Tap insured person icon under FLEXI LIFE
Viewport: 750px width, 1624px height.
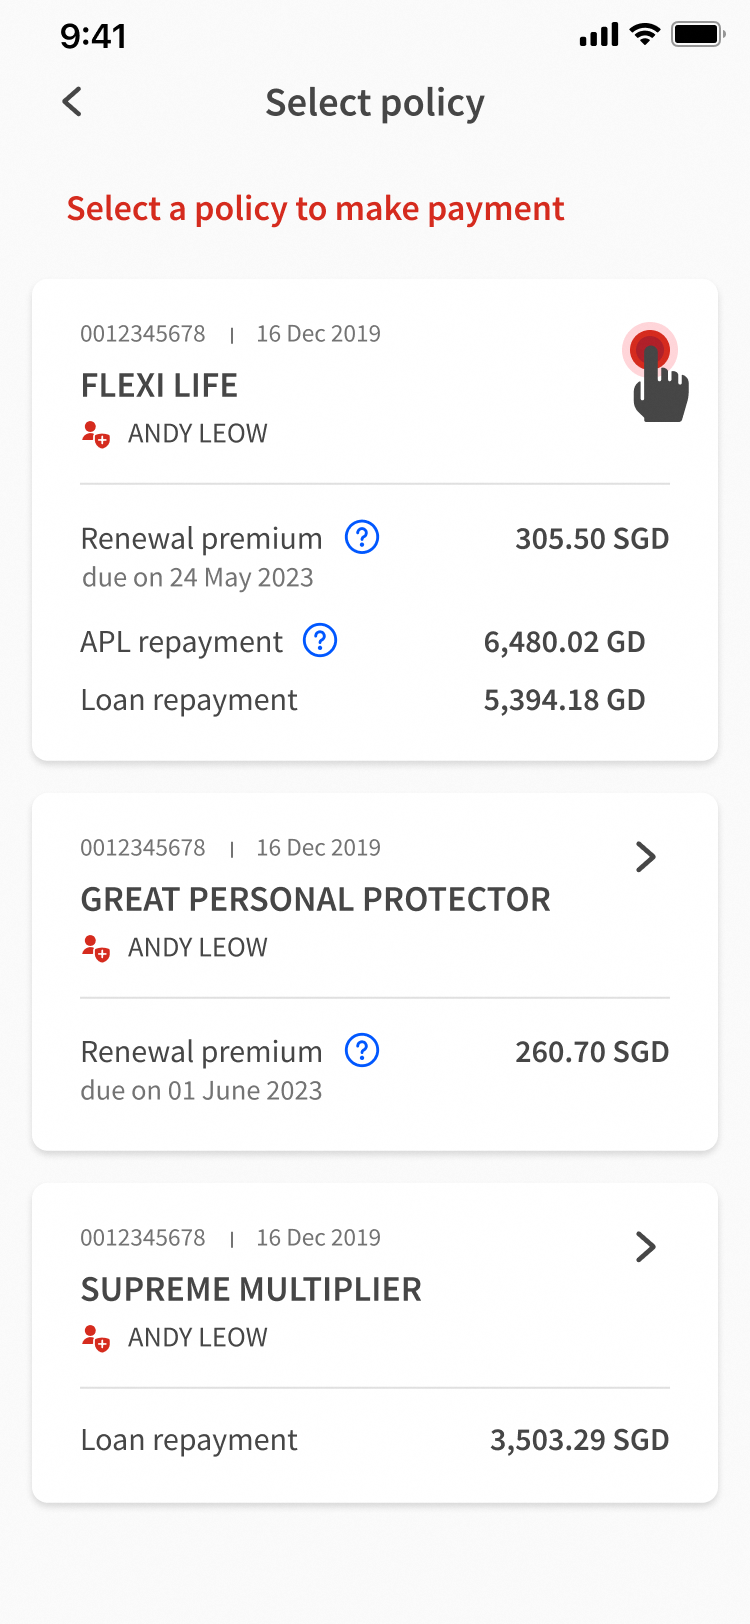point(95,434)
